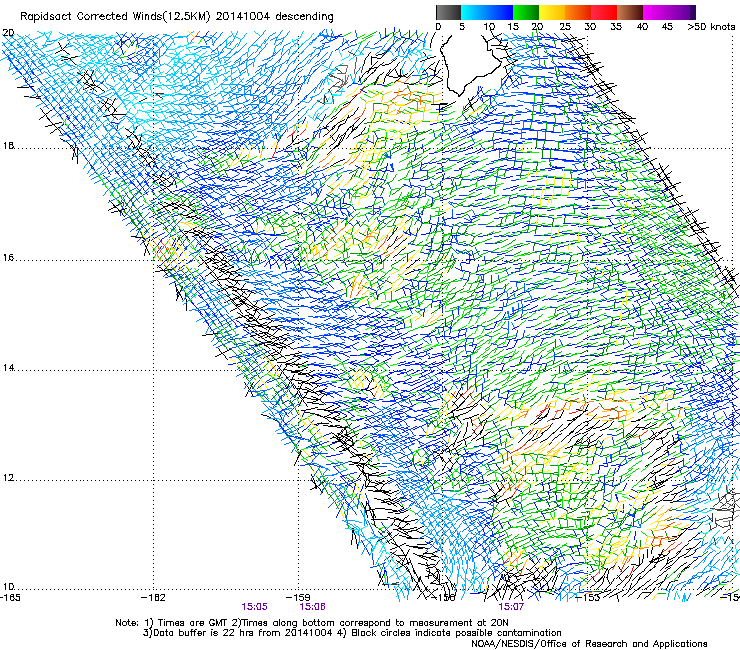
Task: Click the orange 25-30 knots legend segment
Action: click(578, 12)
